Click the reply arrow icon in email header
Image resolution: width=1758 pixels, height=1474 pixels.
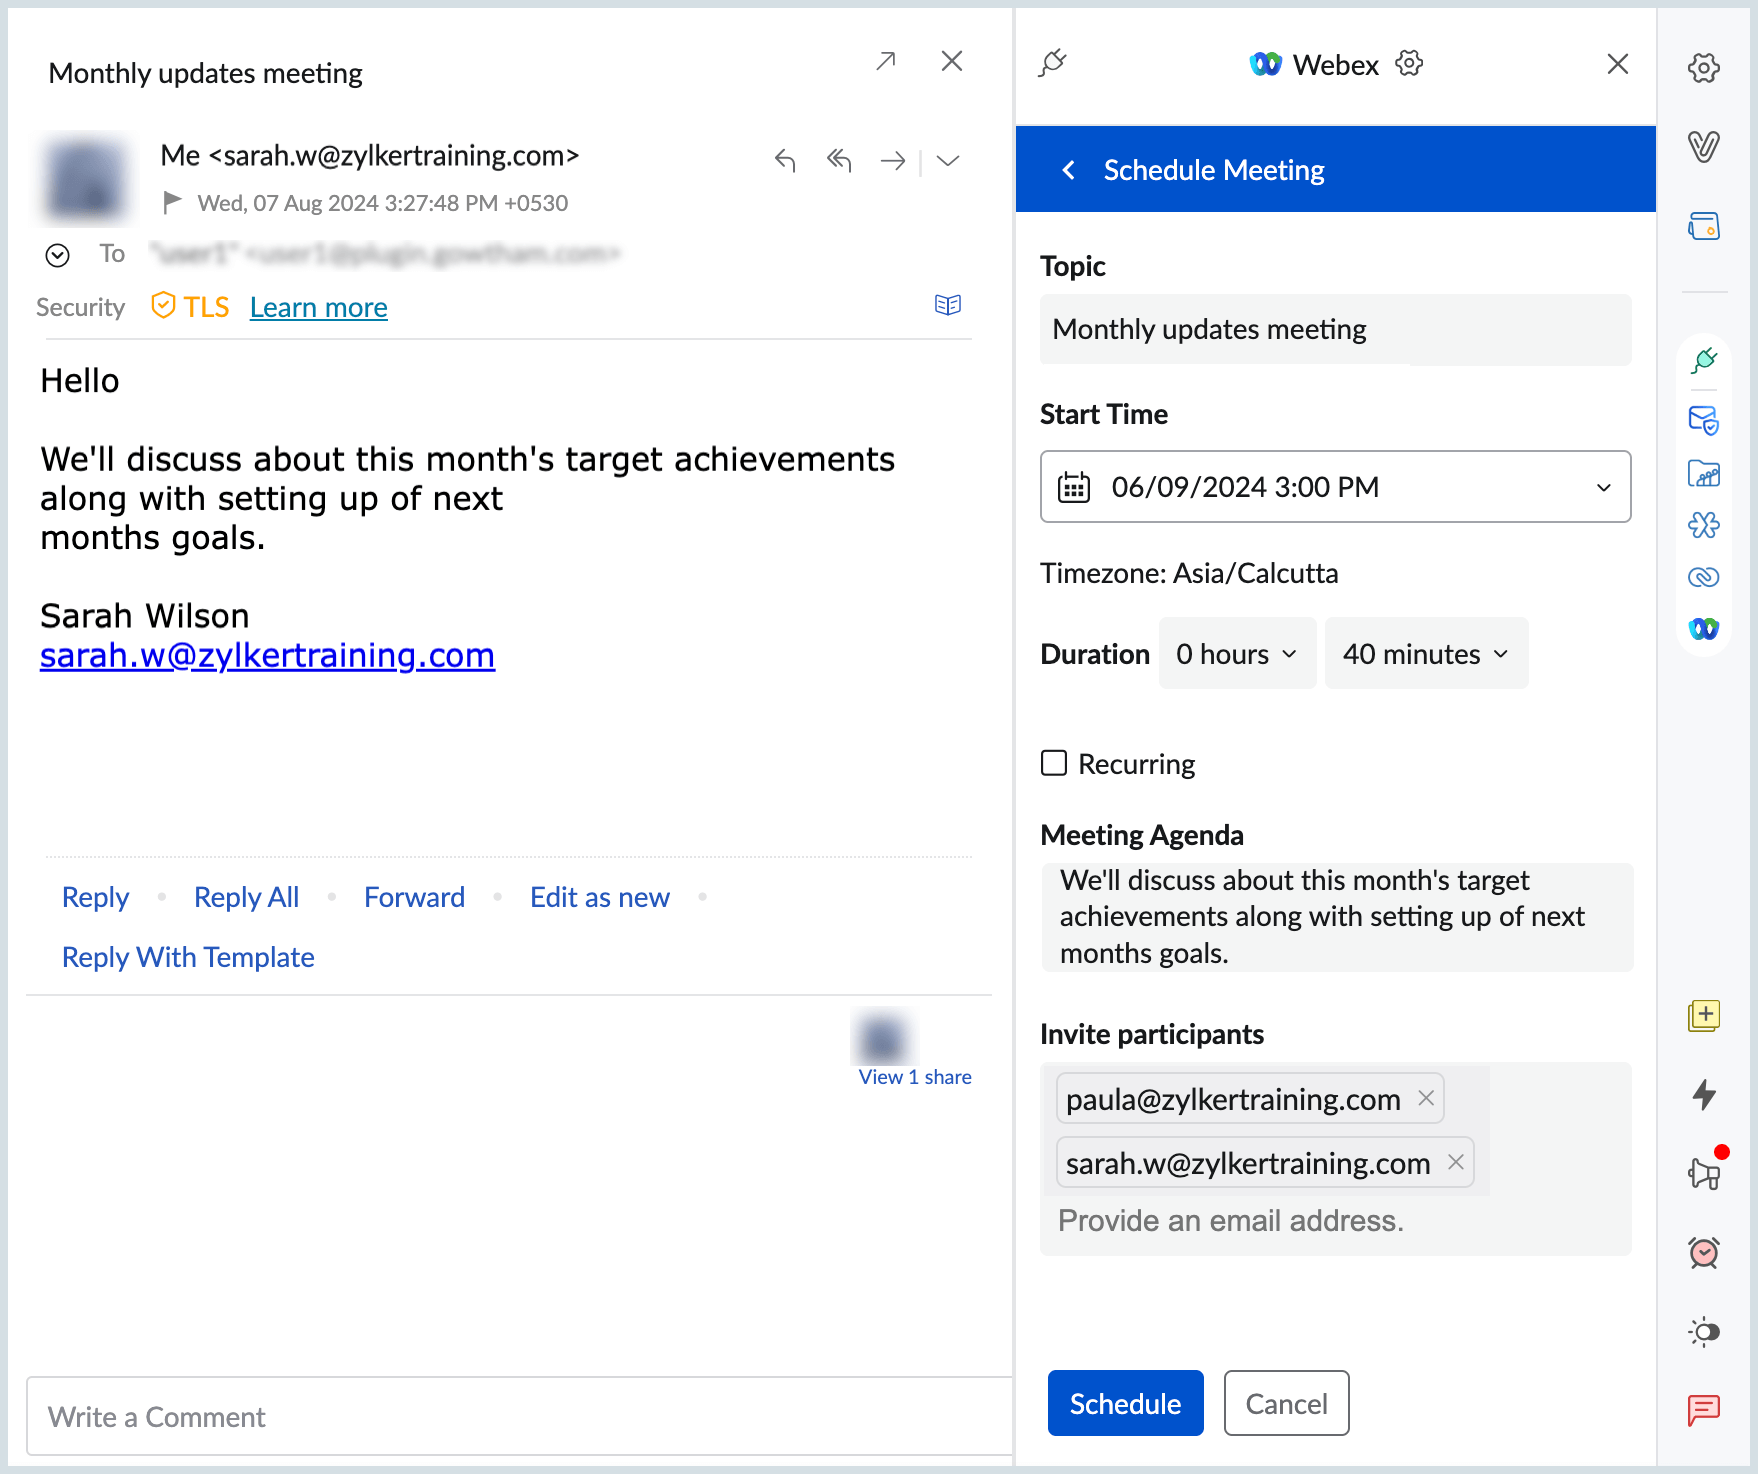pos(785,160)
